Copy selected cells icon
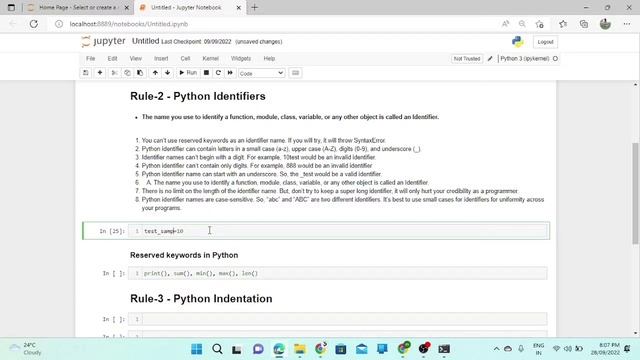The width and height of the screenshot is (640, 360). click(127, 73)
